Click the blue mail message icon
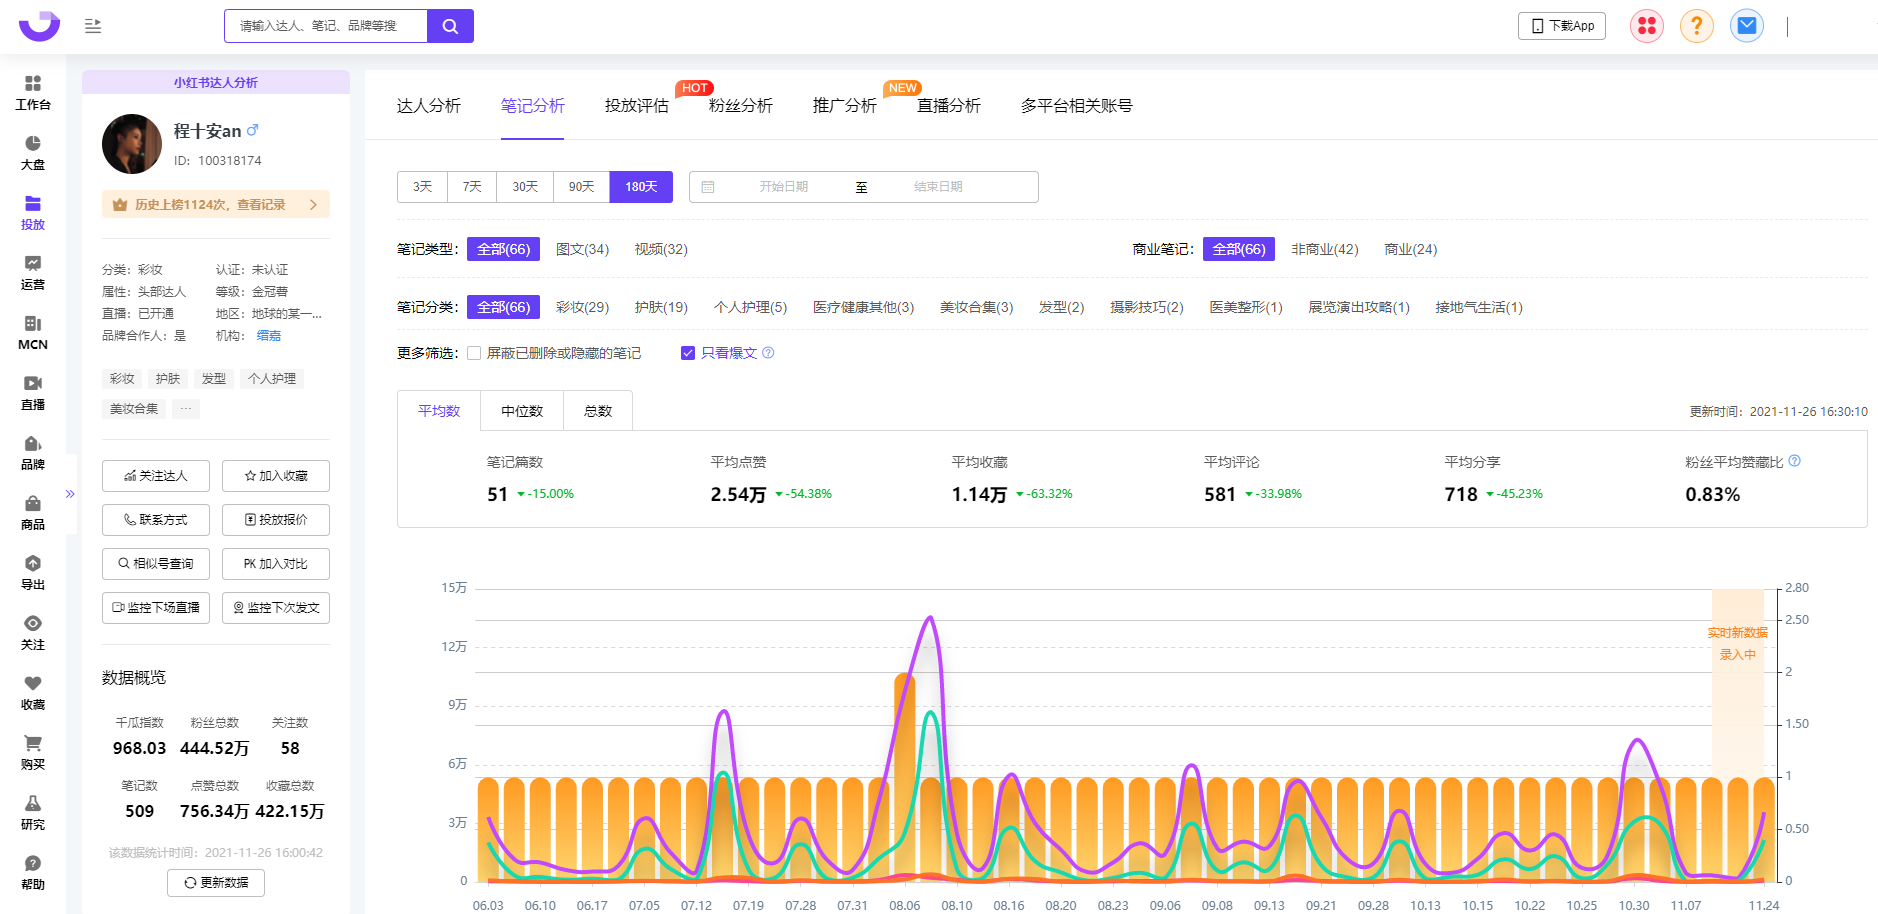 click(1746, 26)
